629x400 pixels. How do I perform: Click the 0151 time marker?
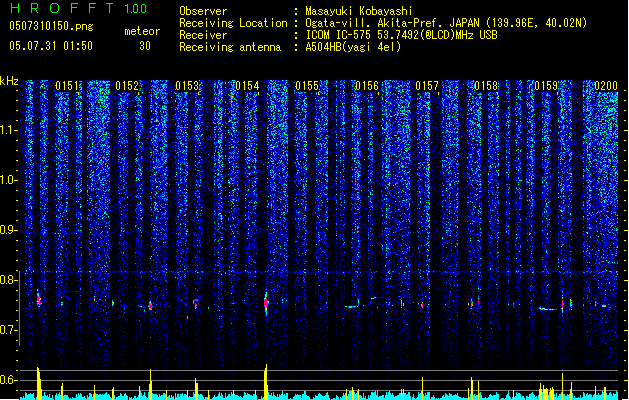pos(67,86)
